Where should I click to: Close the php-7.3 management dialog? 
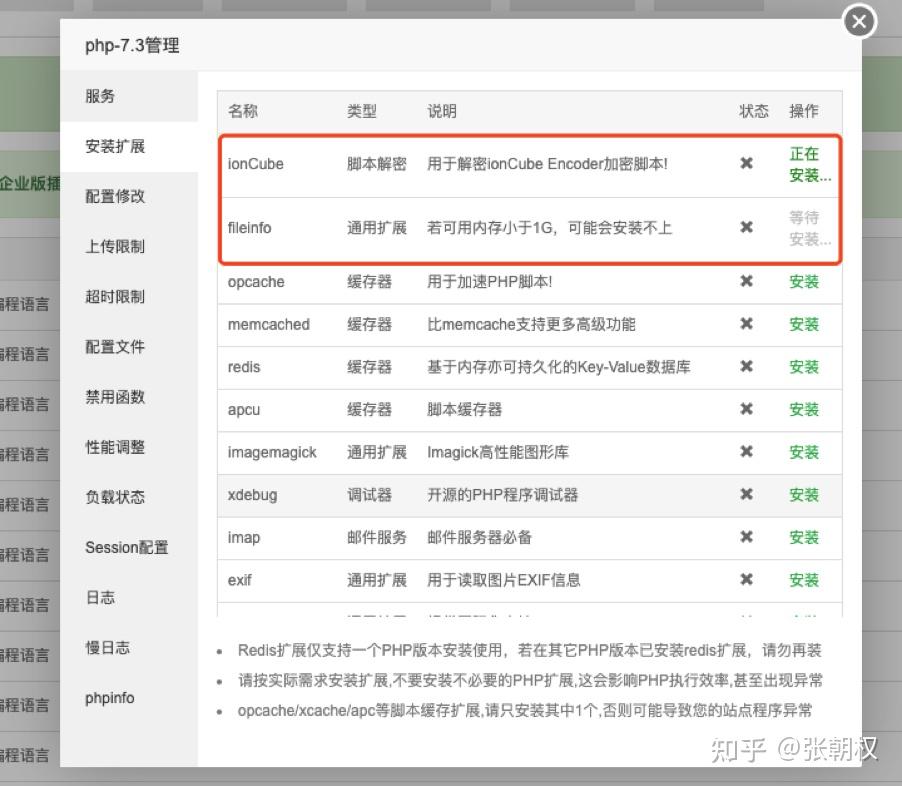(858, 21)
